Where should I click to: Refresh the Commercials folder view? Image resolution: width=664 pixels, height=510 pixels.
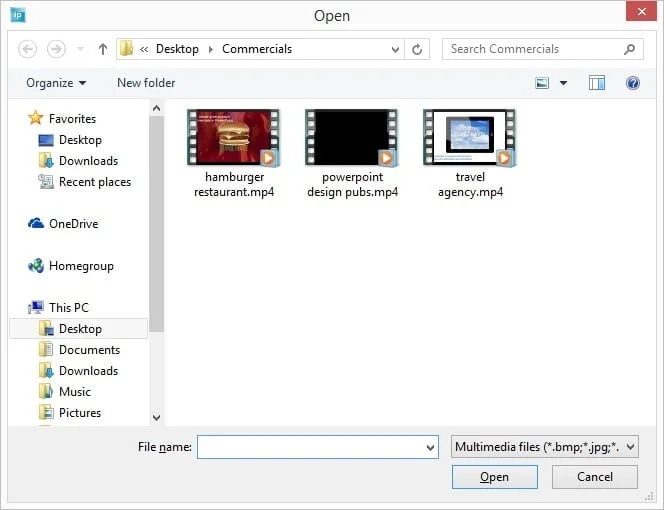(417, 50)
